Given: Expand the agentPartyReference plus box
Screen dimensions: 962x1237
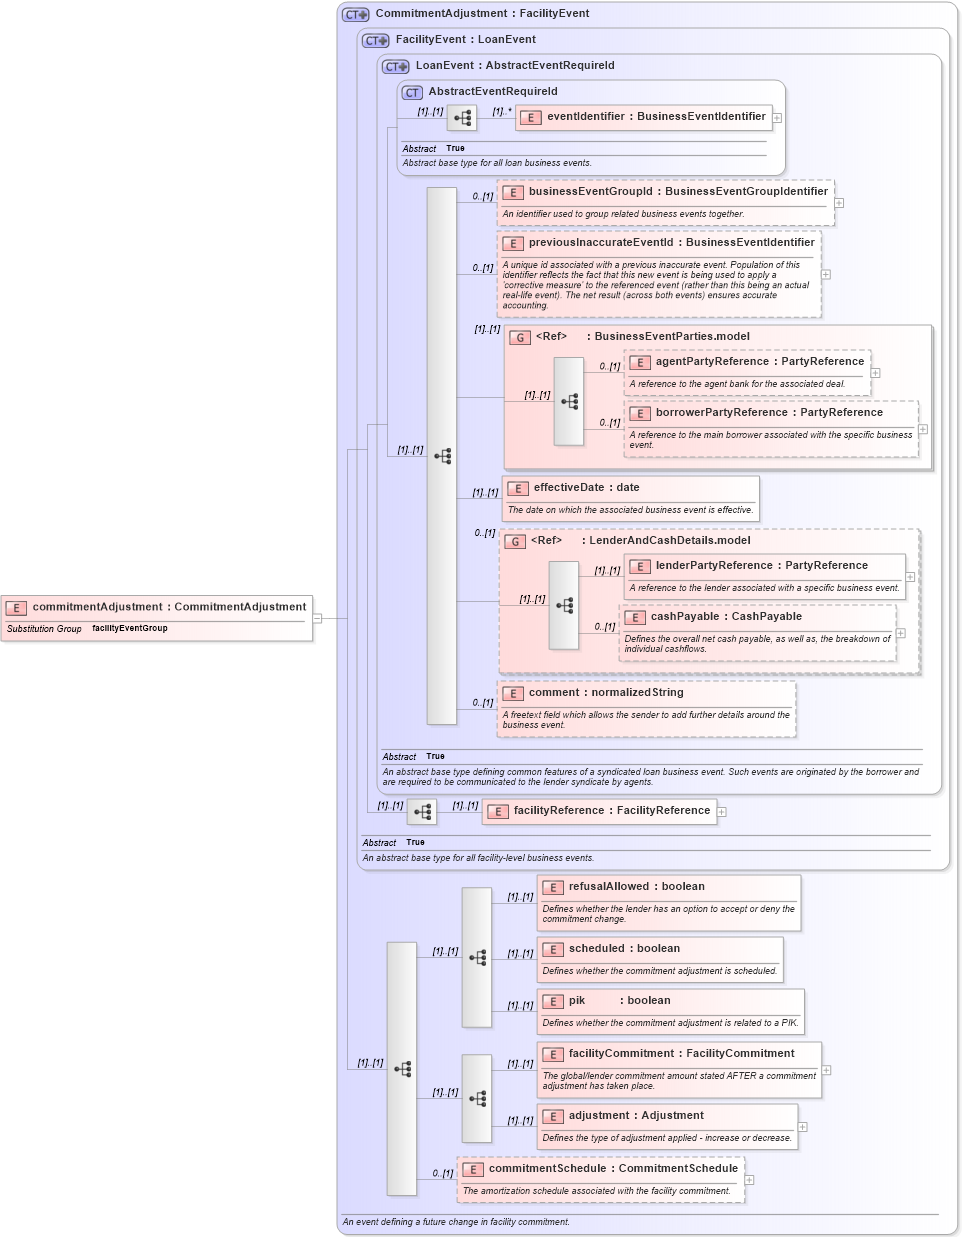Looking at the screenshot, I should pyautogui.click(x=875, y=371).
